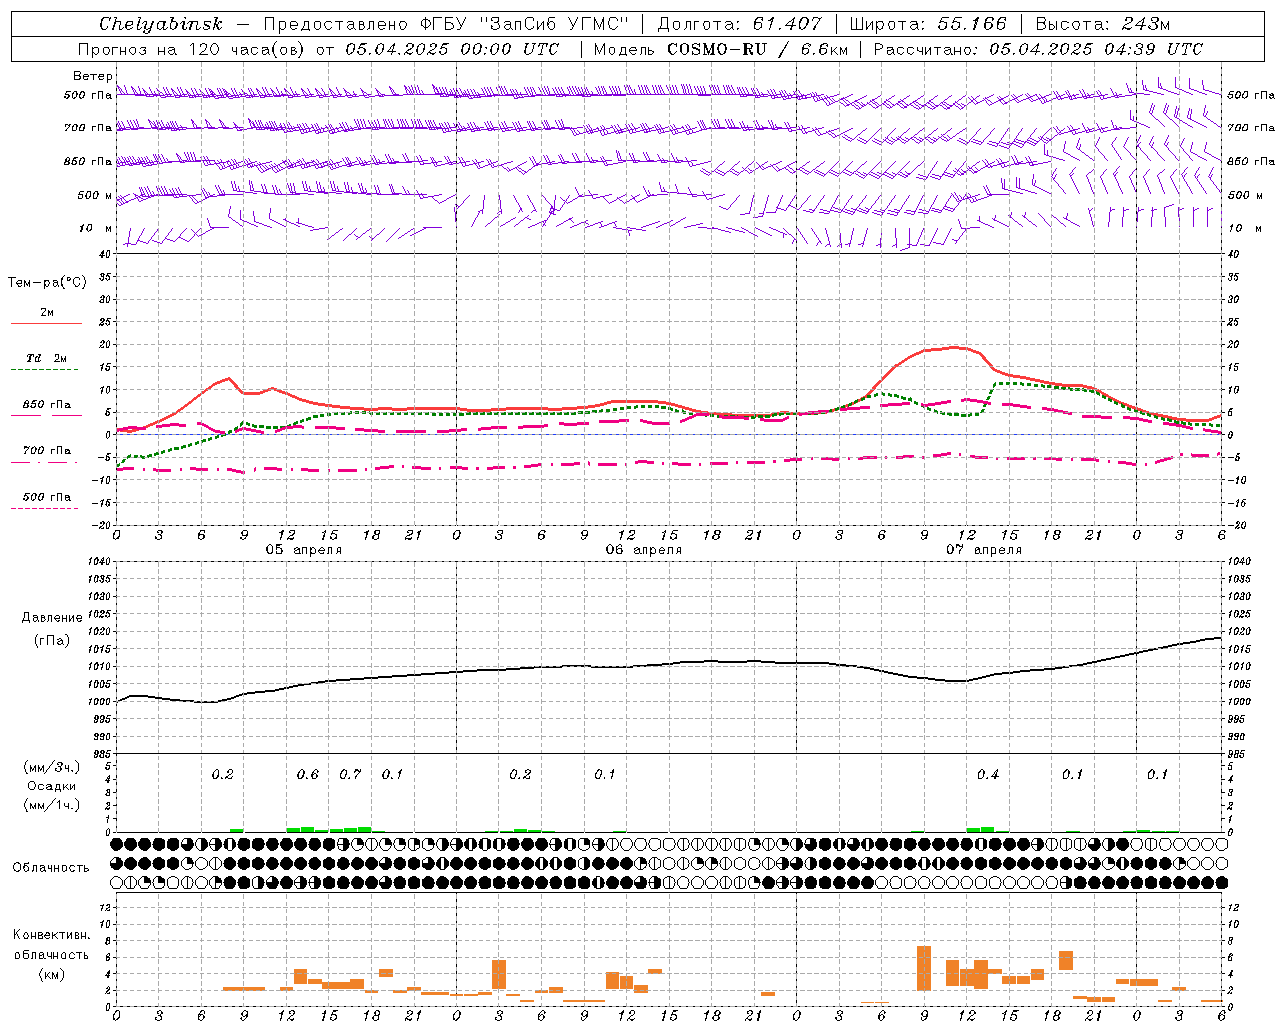Click the 'Предоставлено ФГБУ ЗапСиб УГМС' provider text
This screenshot has width=1280, height=1024.
pos(446,24)
